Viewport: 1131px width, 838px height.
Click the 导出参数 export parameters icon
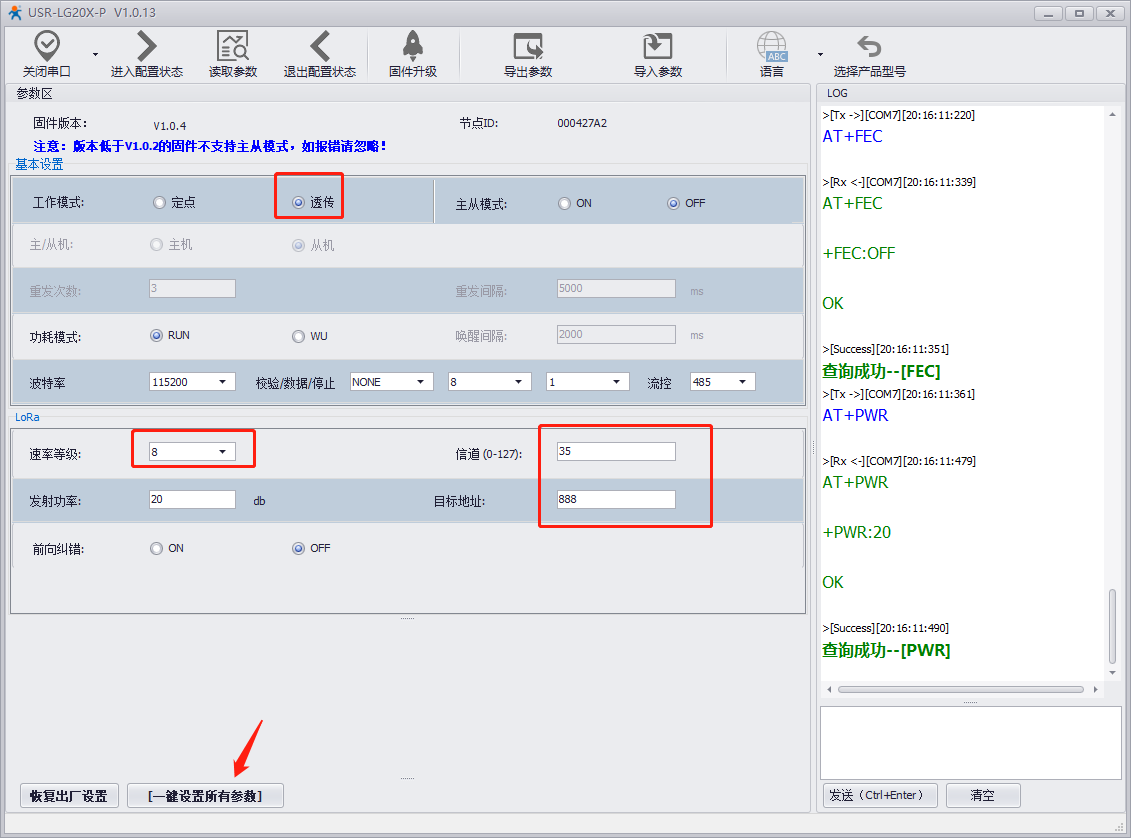pyautogui.click(x=527, y=46)
